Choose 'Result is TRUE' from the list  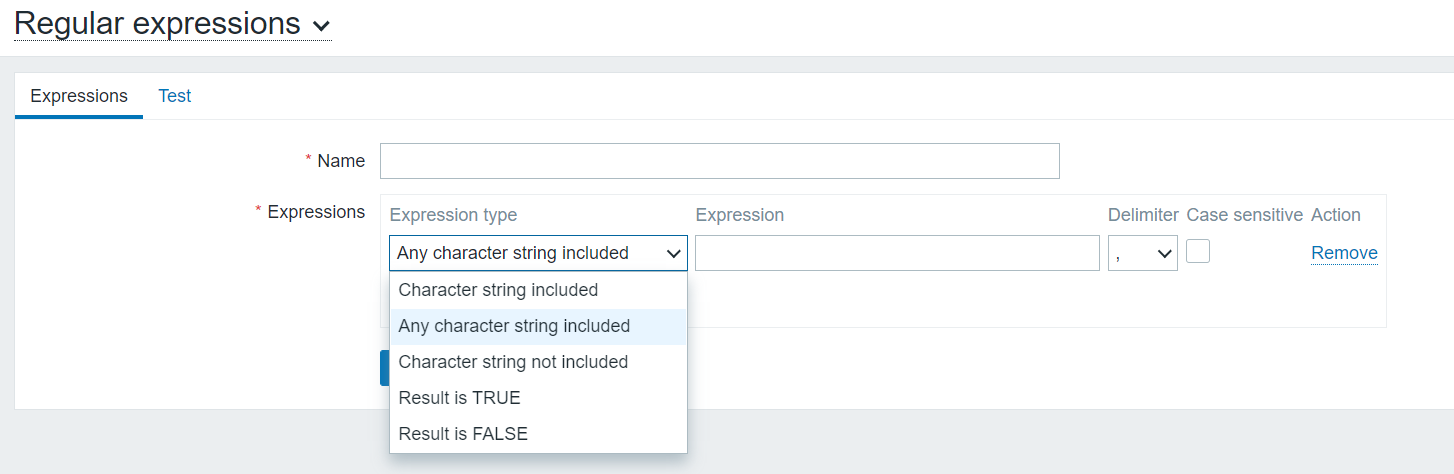click(460, 398)
